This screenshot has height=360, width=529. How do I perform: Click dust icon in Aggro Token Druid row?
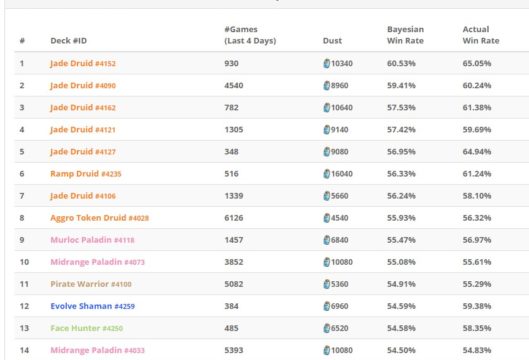[327, 218]
